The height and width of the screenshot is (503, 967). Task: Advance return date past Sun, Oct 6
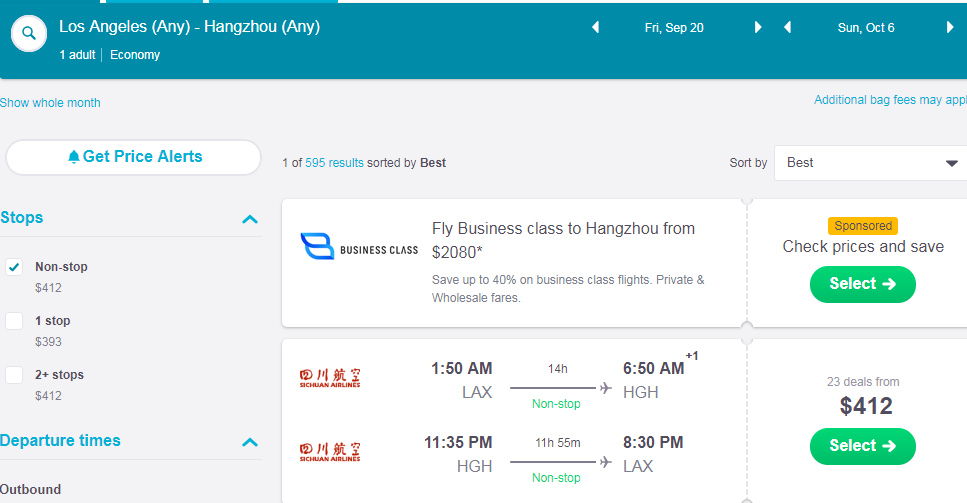950,28
